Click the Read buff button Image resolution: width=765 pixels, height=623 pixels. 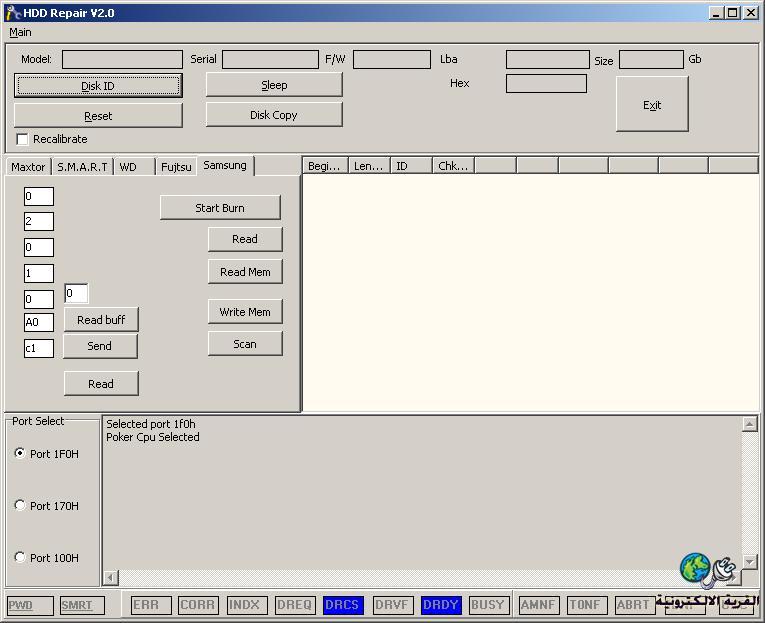(101, 320)
